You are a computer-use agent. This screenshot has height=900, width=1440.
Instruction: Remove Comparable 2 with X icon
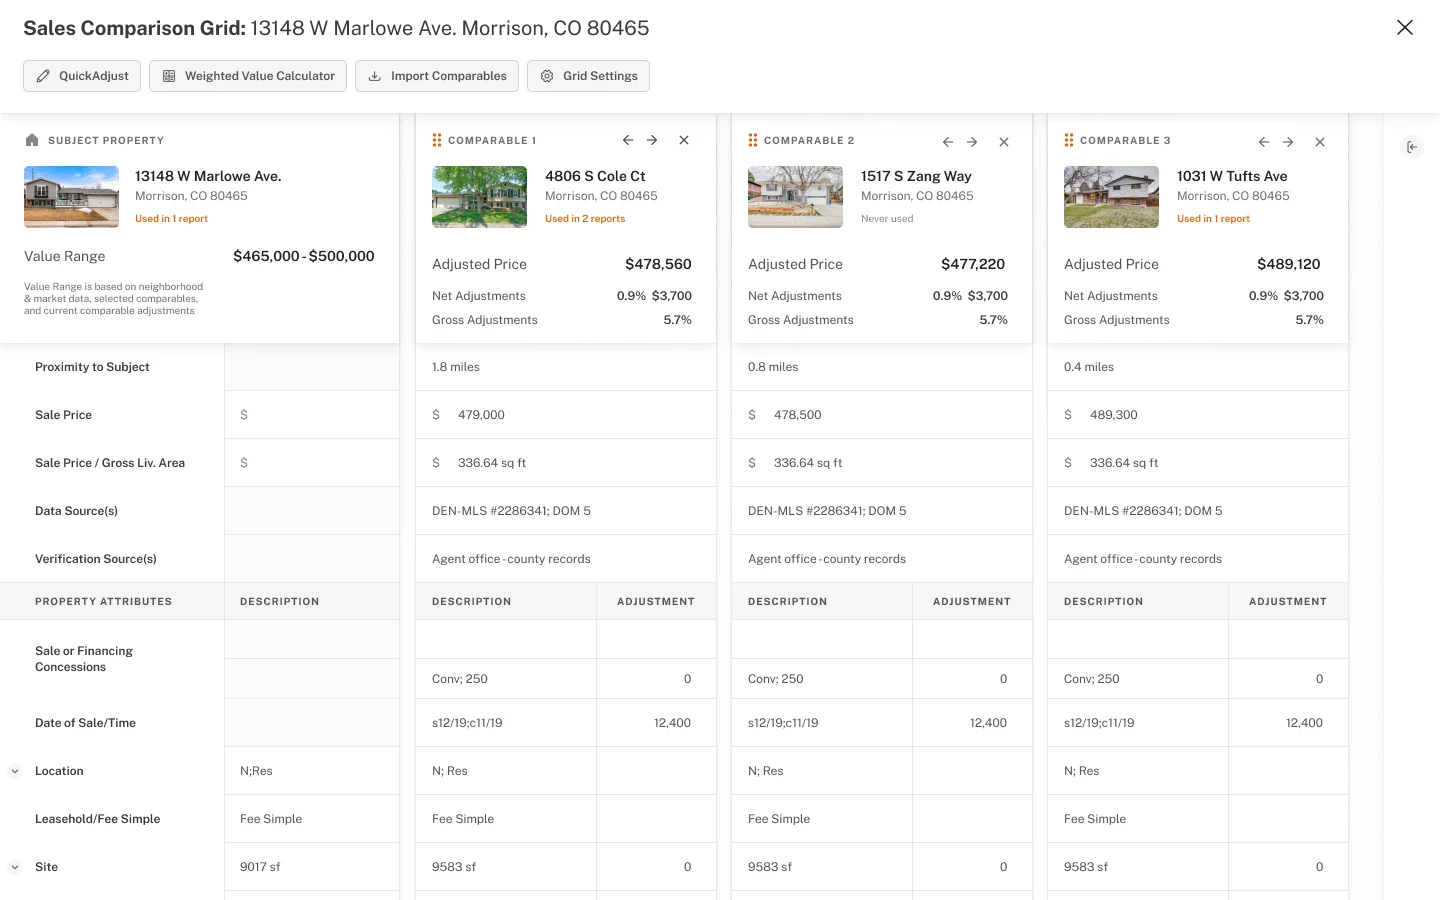point(1004,142)
